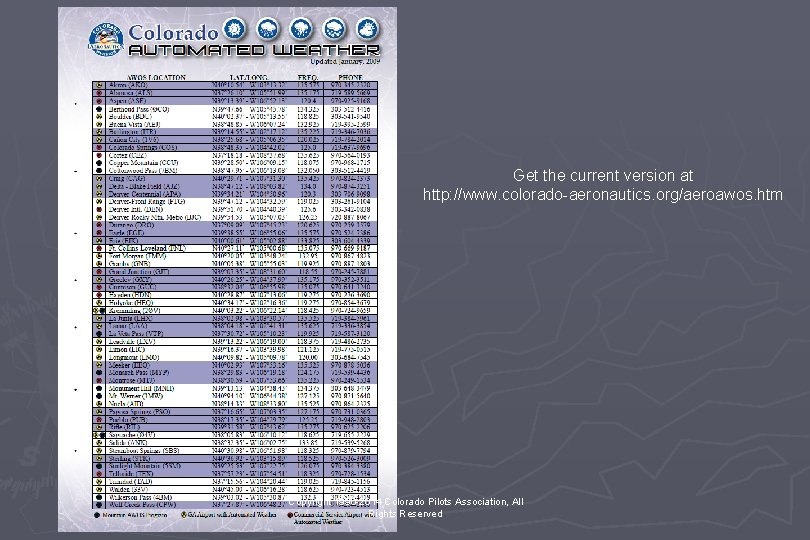The height and width of the screenshot is (540, 810).
Task: Select the Denver Rocky Mtn. Metro location name
Action: click(155, 218)
